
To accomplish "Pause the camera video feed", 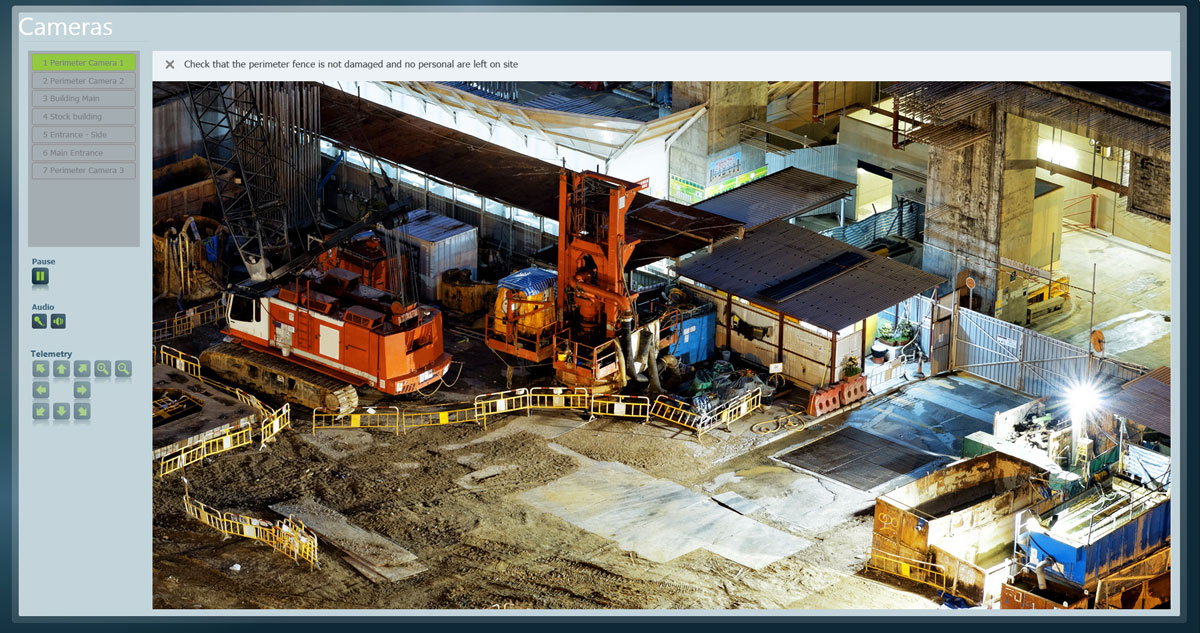I will pos(40,276).
